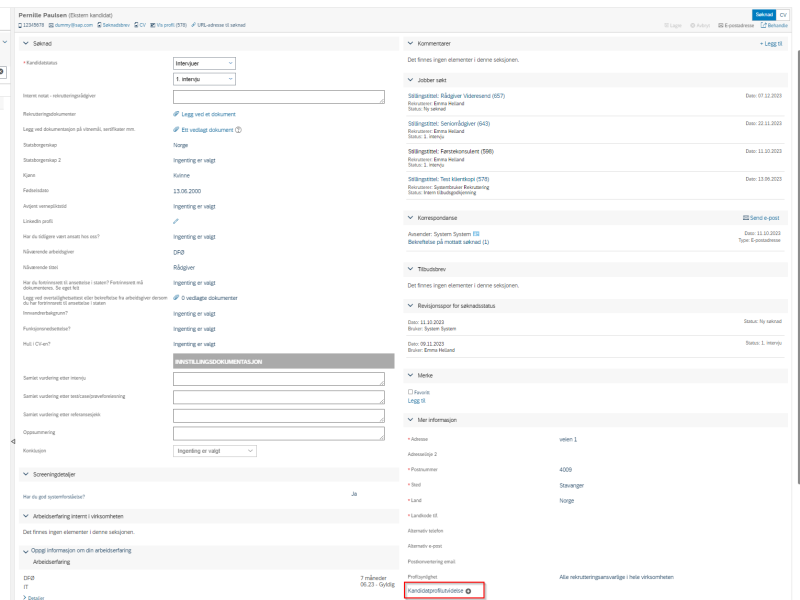Collapse the Screeningdetaljer section

[x=26, y=474]
